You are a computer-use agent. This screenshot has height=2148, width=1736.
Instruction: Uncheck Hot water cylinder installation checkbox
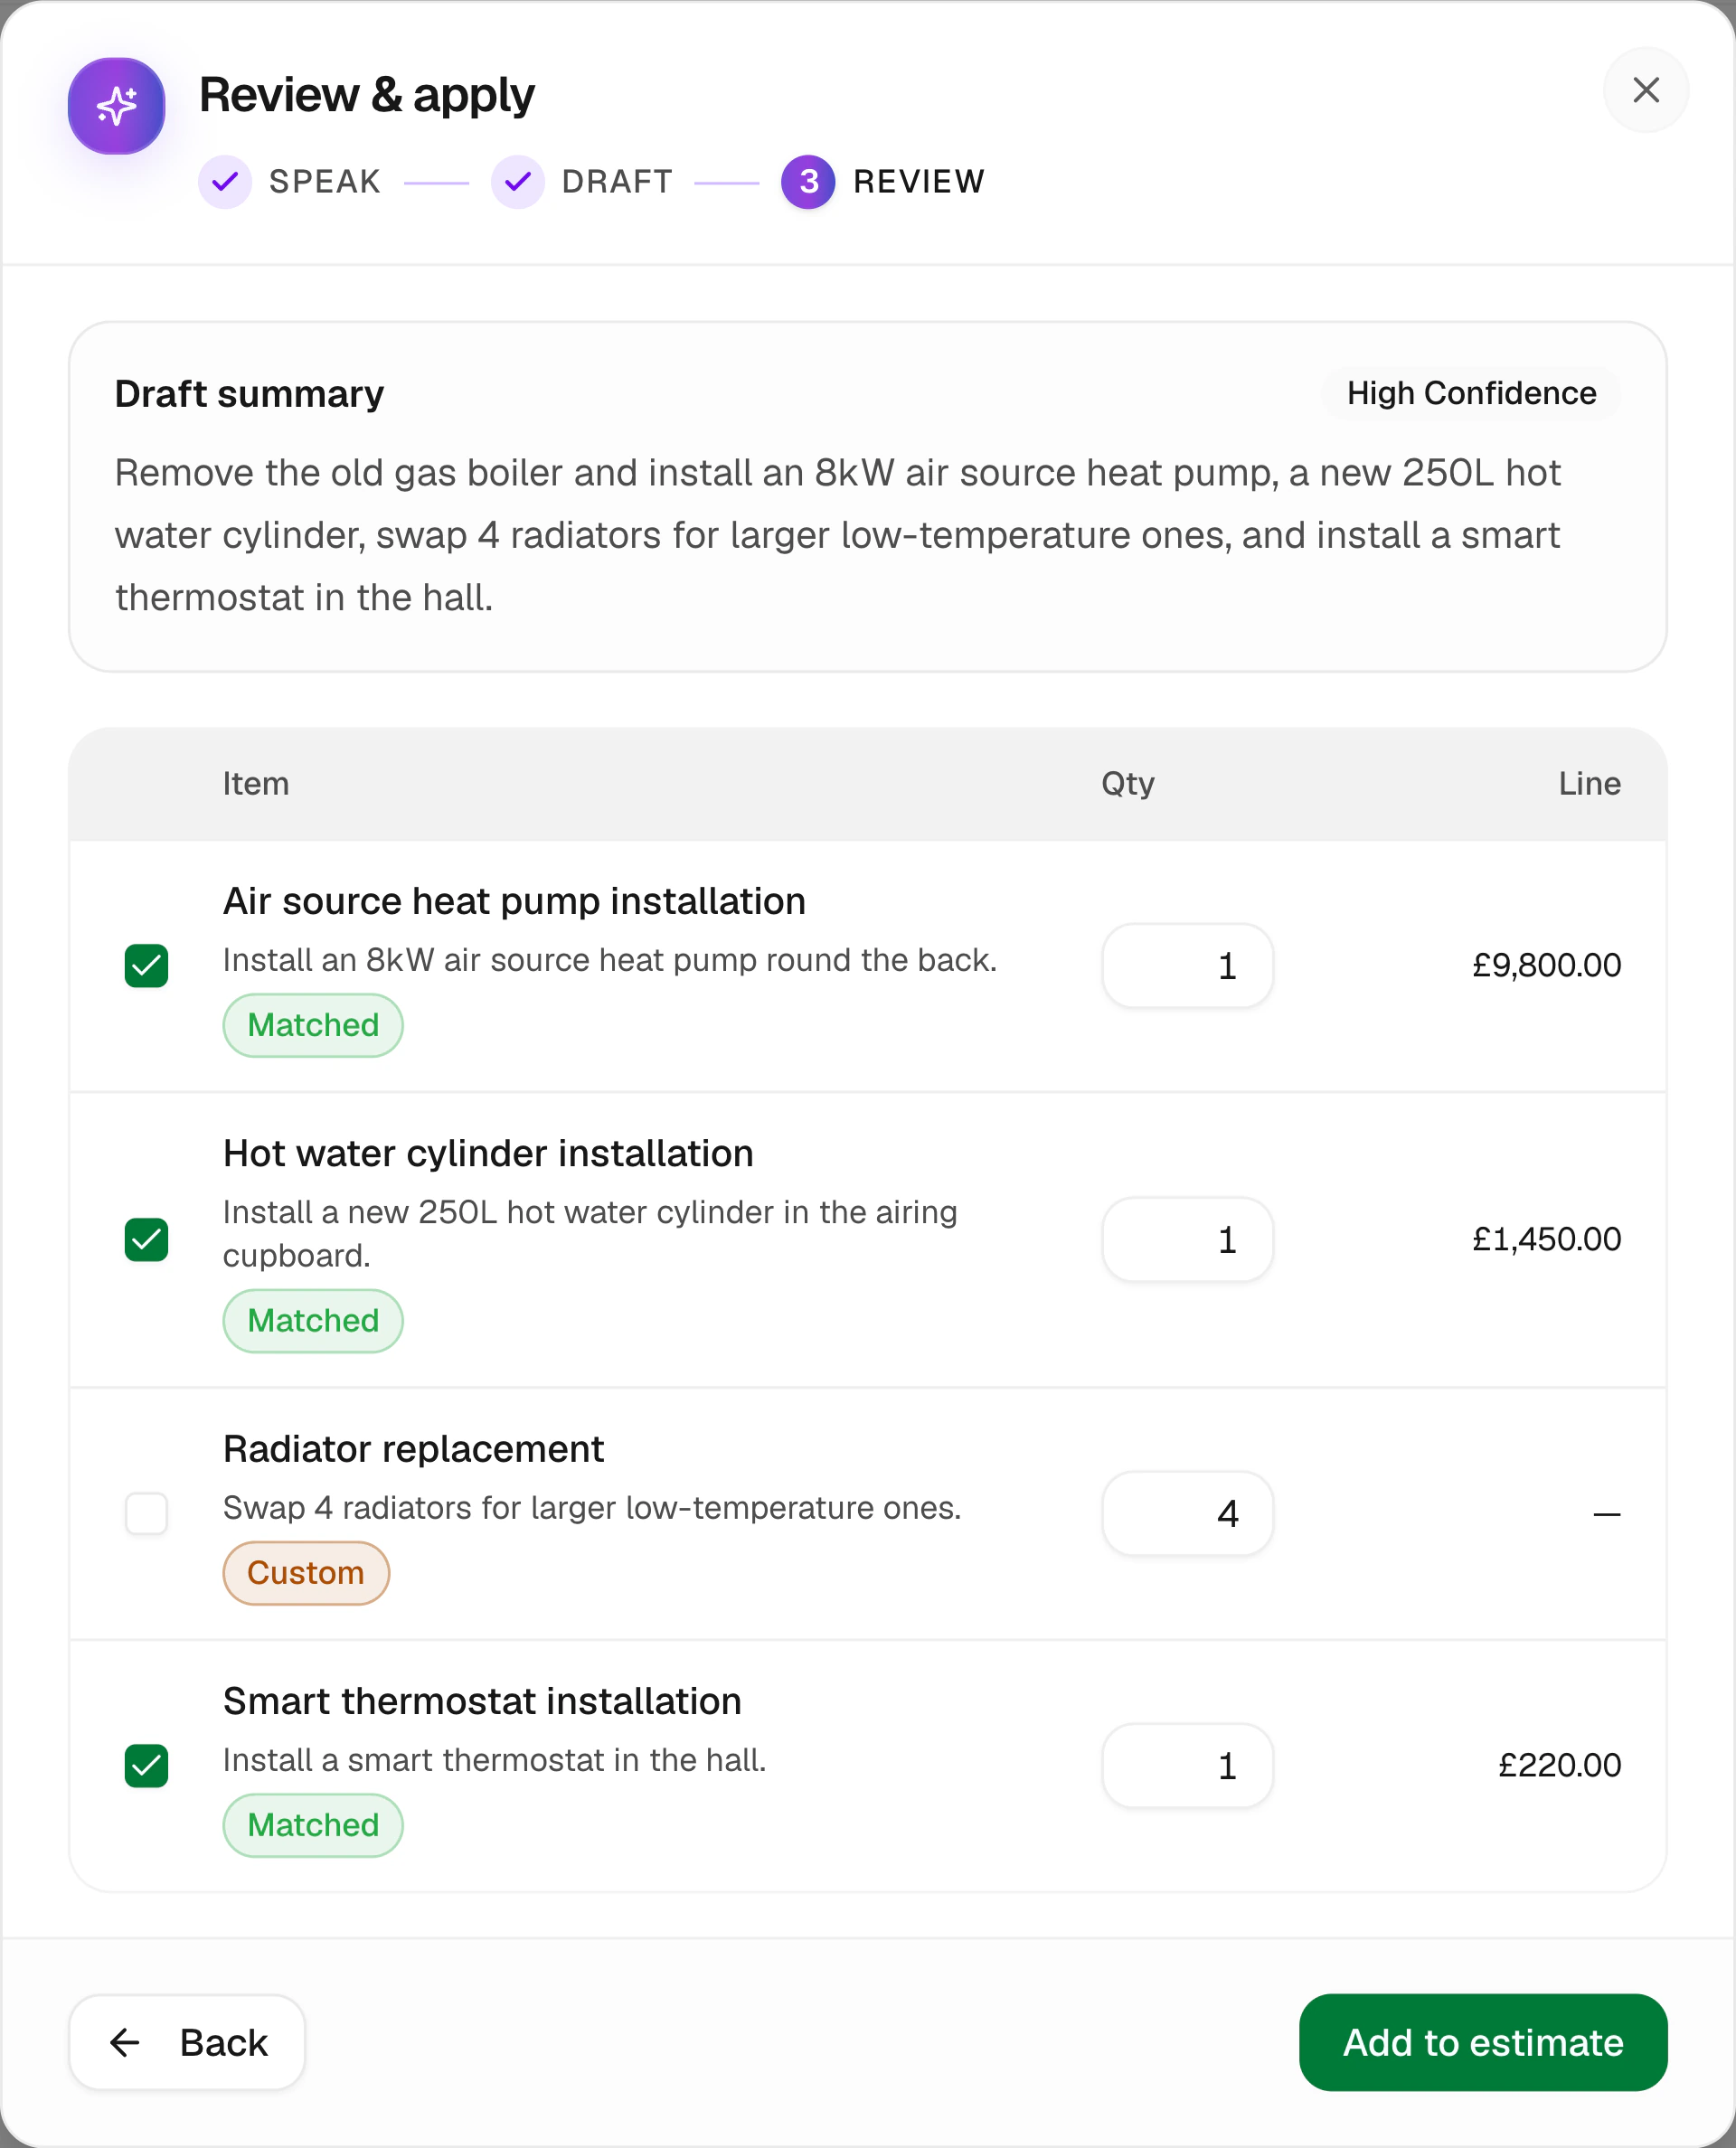point(146,1239)
